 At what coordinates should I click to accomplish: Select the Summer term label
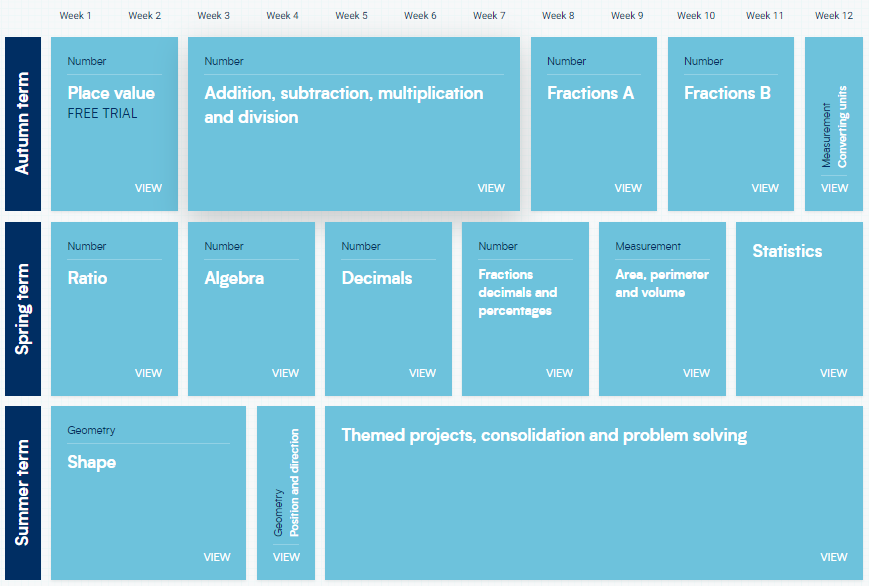(23, 493)
